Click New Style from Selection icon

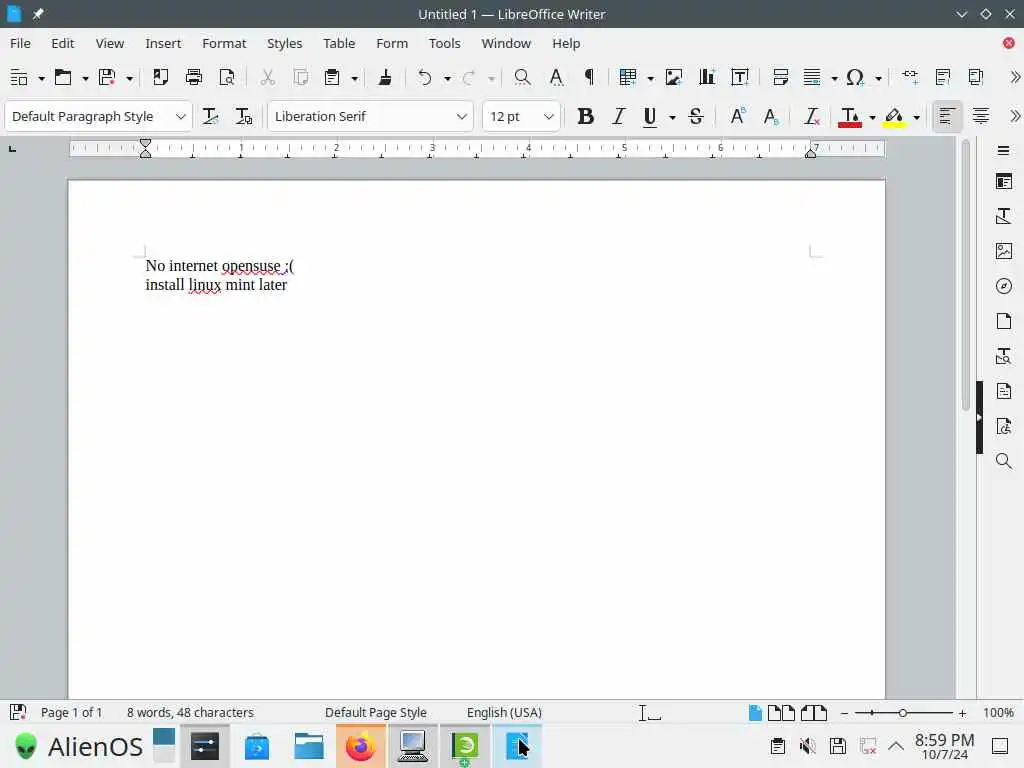pos(244,117)
